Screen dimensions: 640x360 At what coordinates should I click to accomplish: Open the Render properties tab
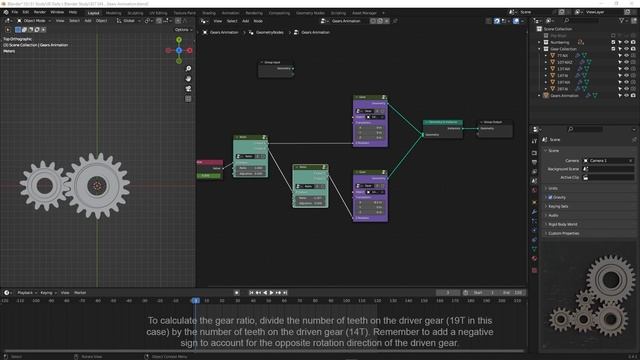(534, 153)
